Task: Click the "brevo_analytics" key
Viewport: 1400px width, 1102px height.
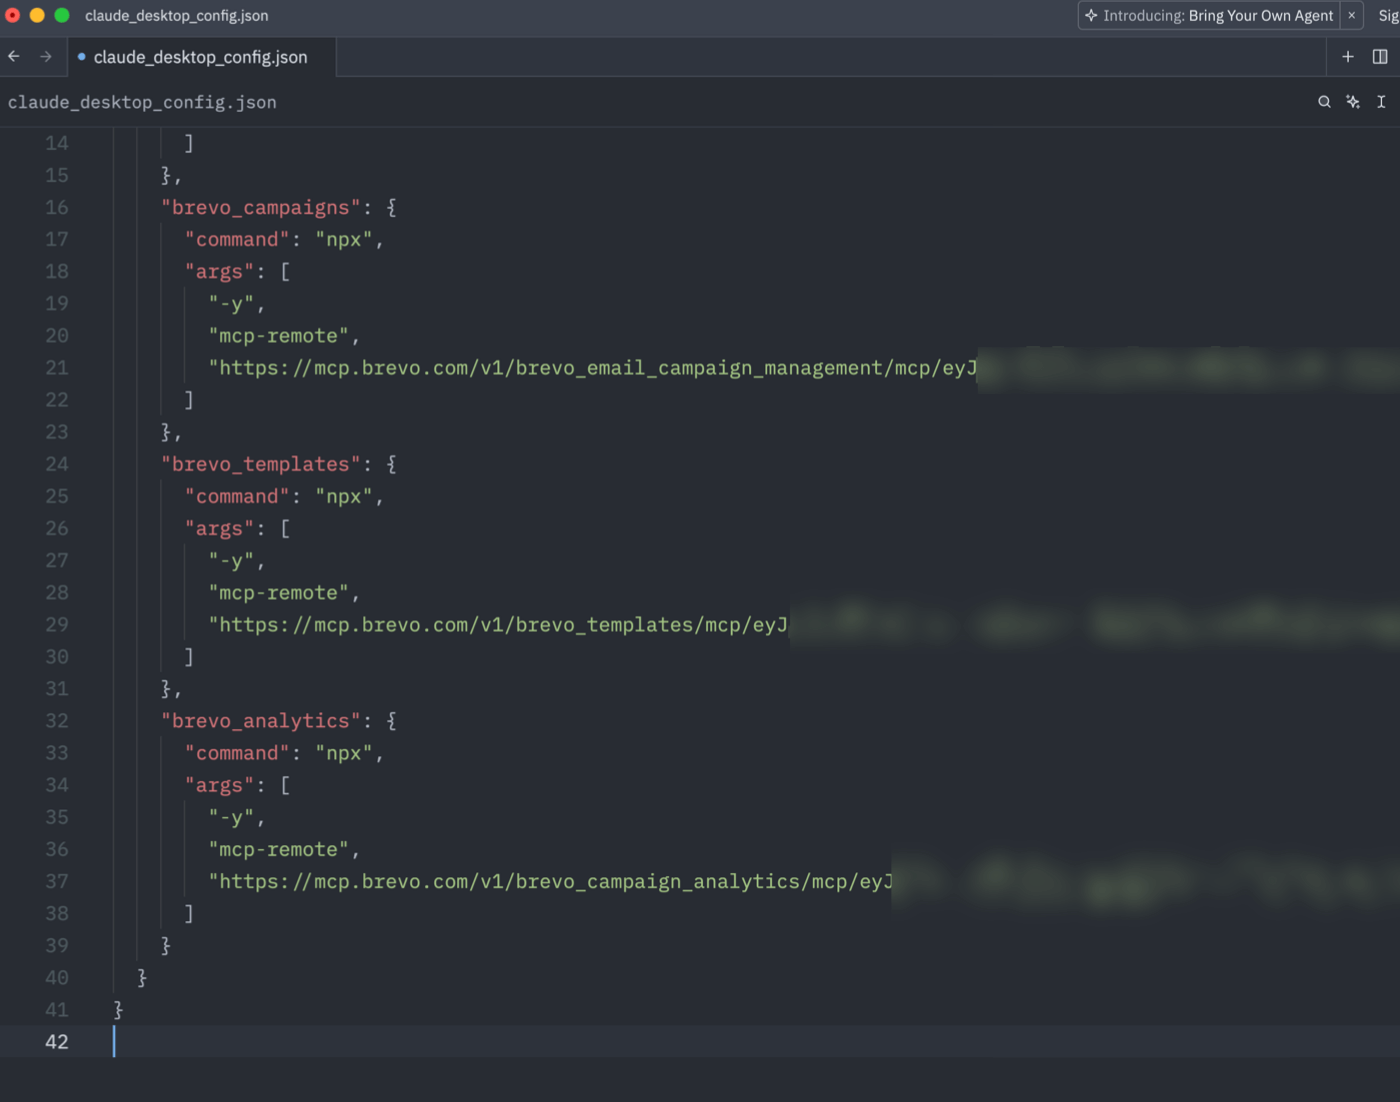Action: [260, 721]
